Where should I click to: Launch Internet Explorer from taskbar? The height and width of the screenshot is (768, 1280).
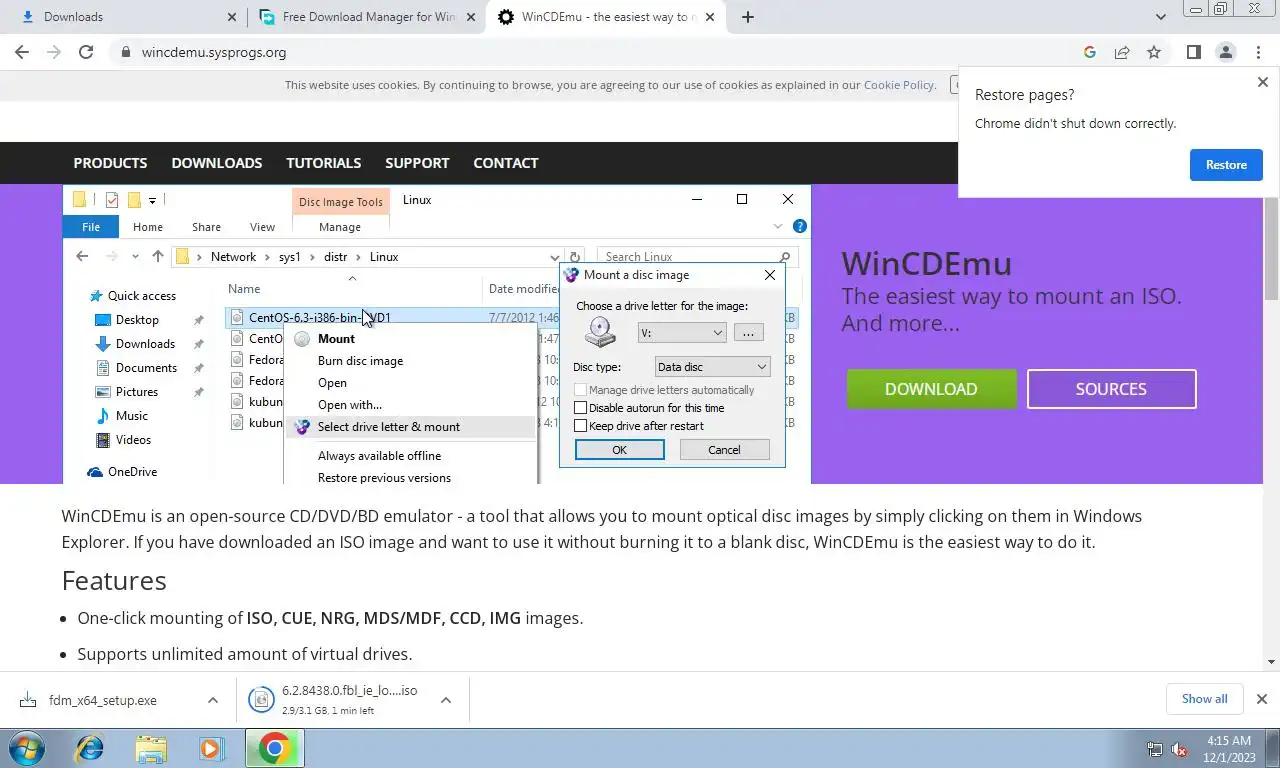point(89,749)
